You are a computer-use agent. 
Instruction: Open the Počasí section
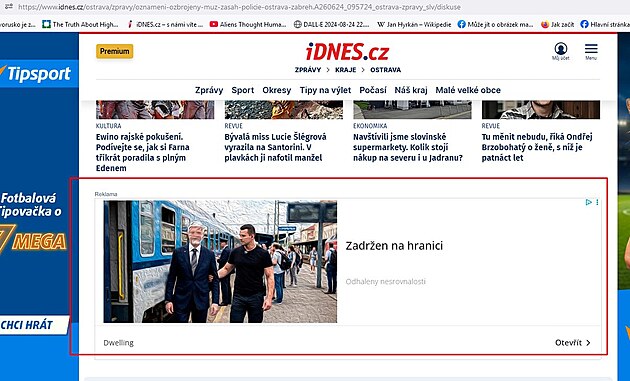(373, 90)
